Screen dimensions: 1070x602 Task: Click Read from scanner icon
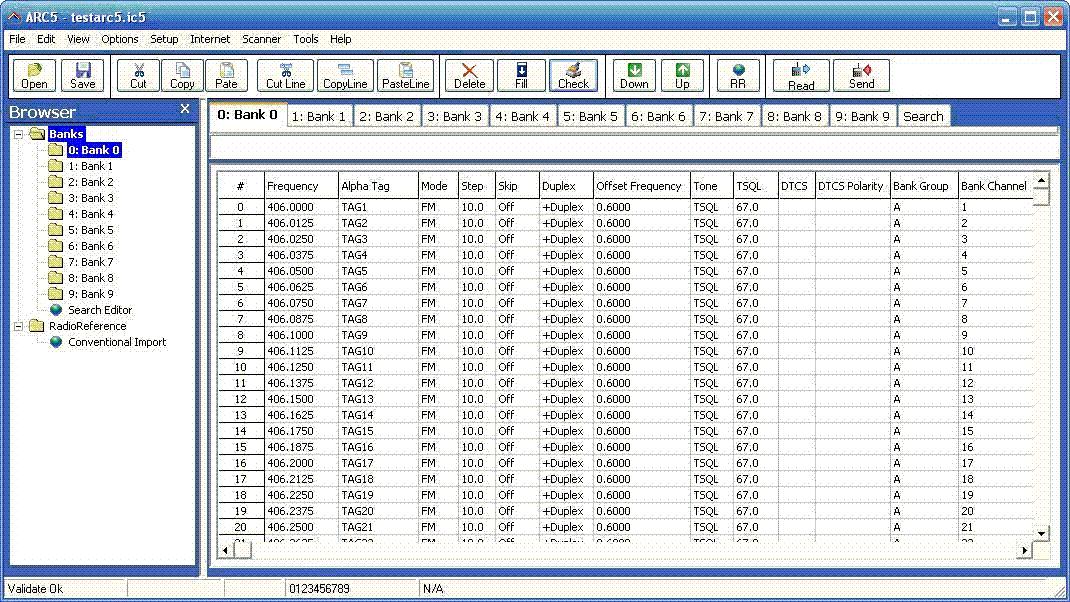pyautogui.click(x=801, y=75)
